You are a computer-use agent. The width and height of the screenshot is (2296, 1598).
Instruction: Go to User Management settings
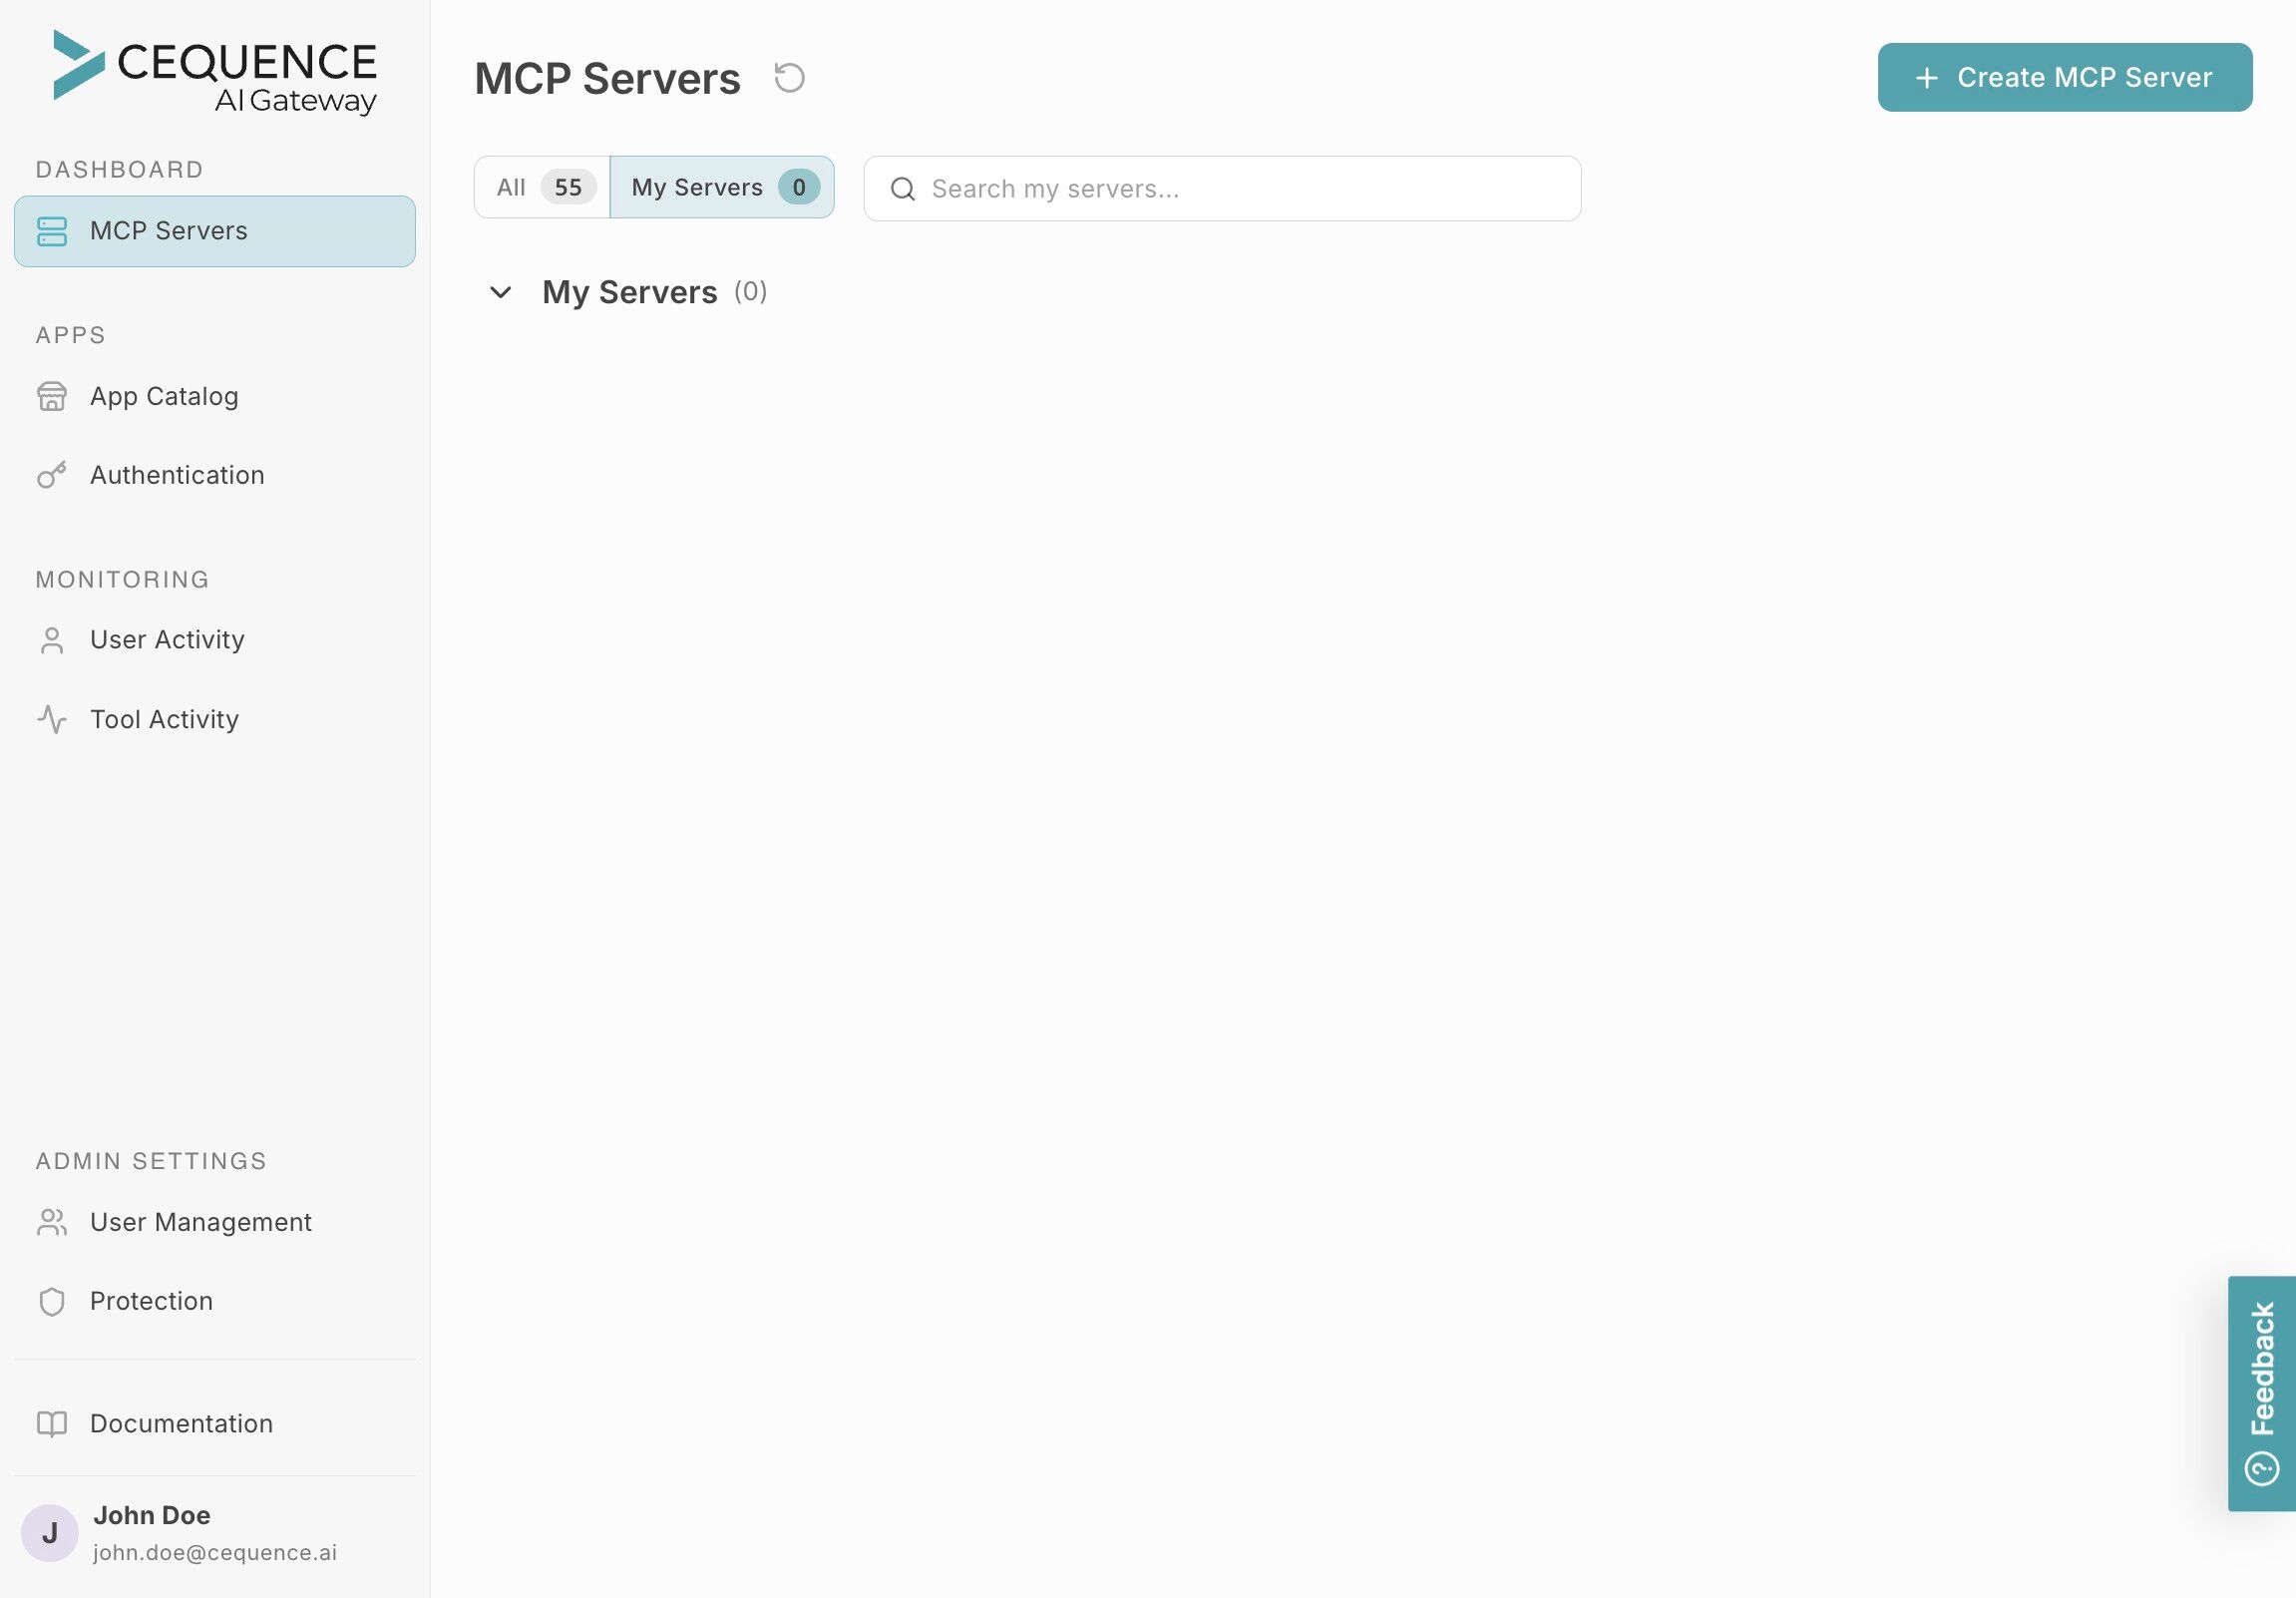pyautogui.click(x=201, y=1222)
